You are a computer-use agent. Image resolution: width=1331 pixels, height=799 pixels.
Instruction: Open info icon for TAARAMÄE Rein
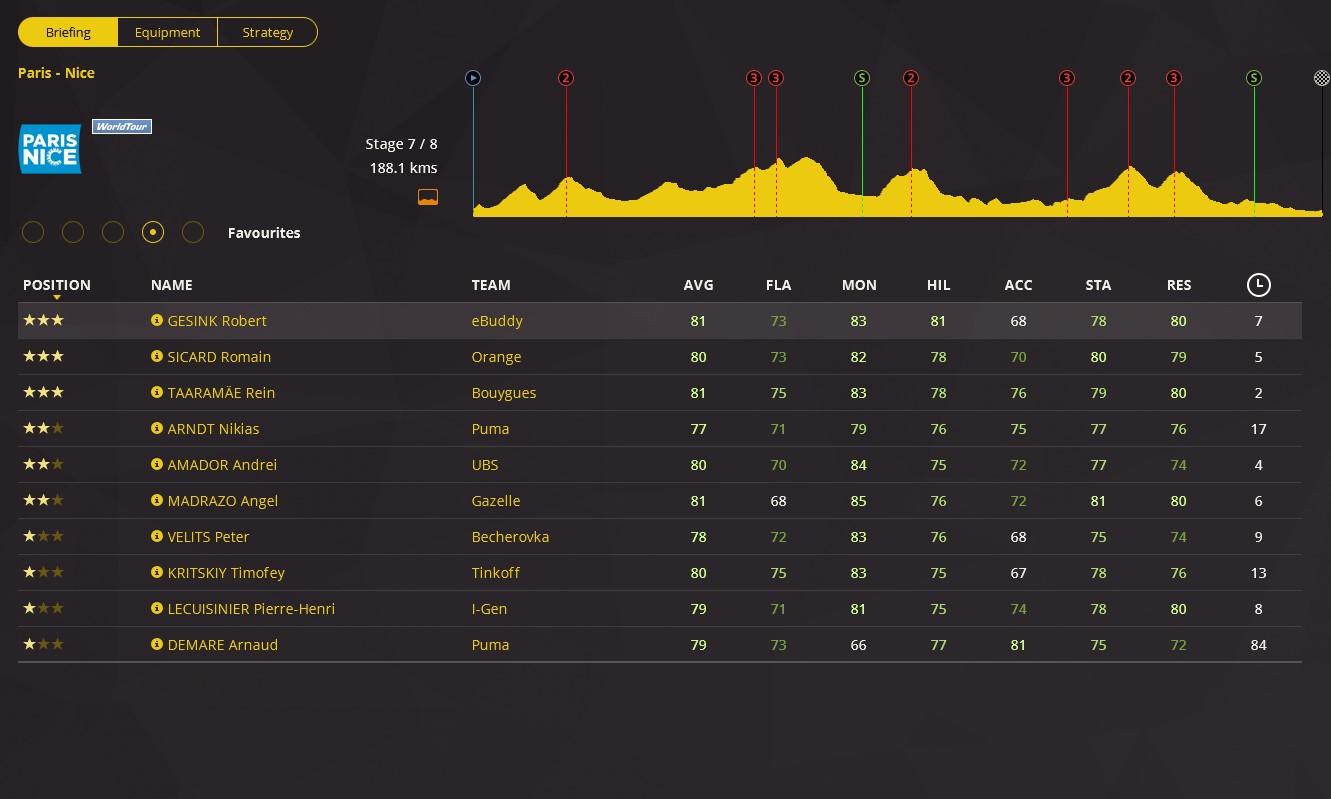(x=156, y=393)
